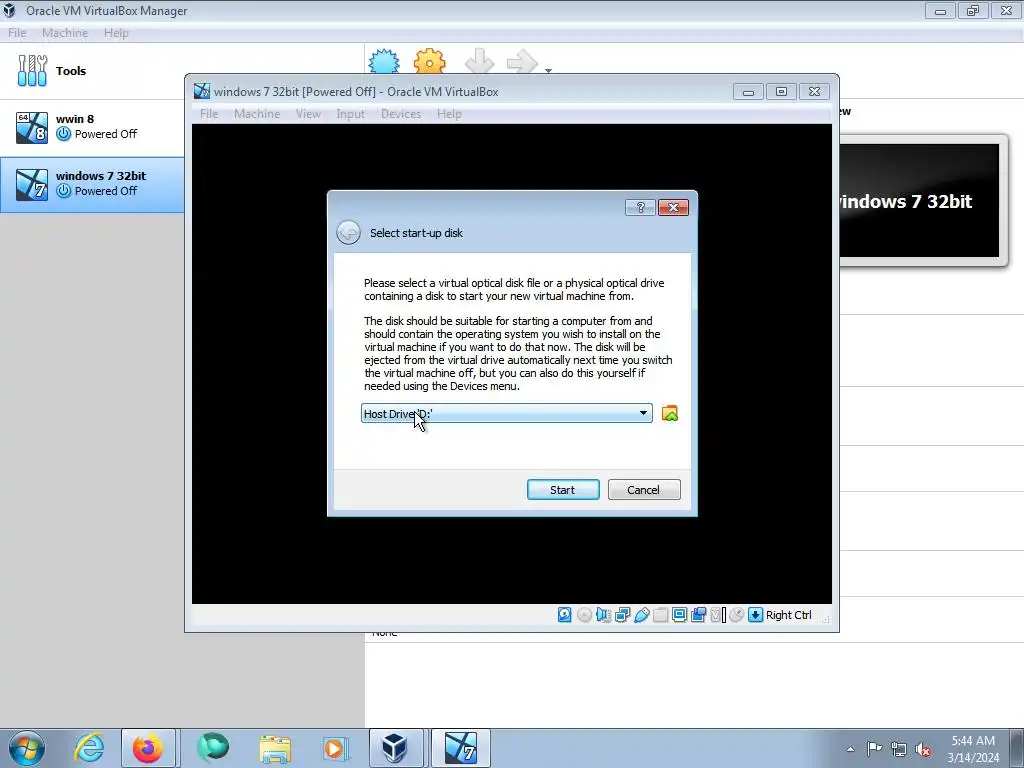Click resize grip in VM status bar corner

click(826, 618)
